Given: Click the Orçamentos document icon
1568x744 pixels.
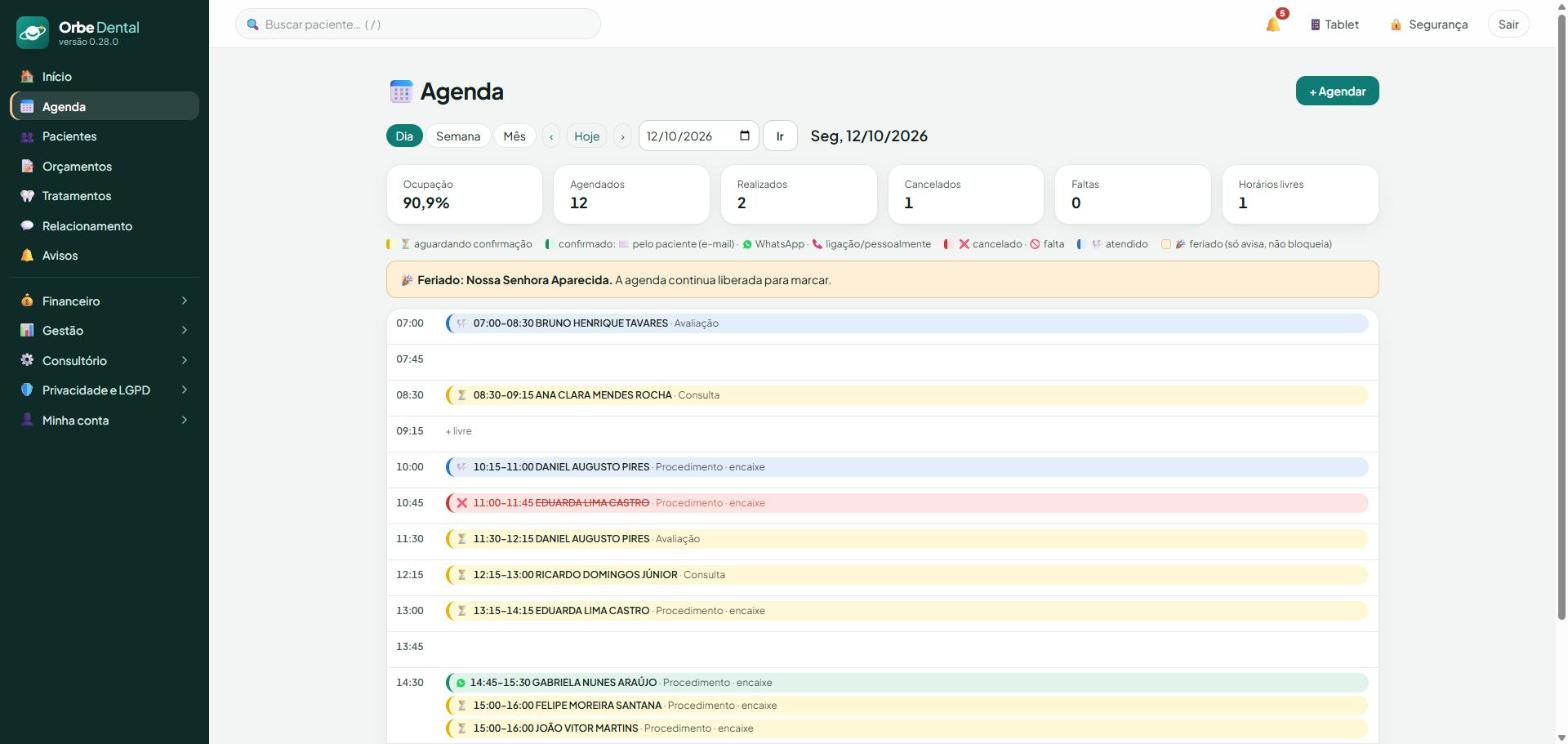Looking at the screenshot, I should [27, 166].
